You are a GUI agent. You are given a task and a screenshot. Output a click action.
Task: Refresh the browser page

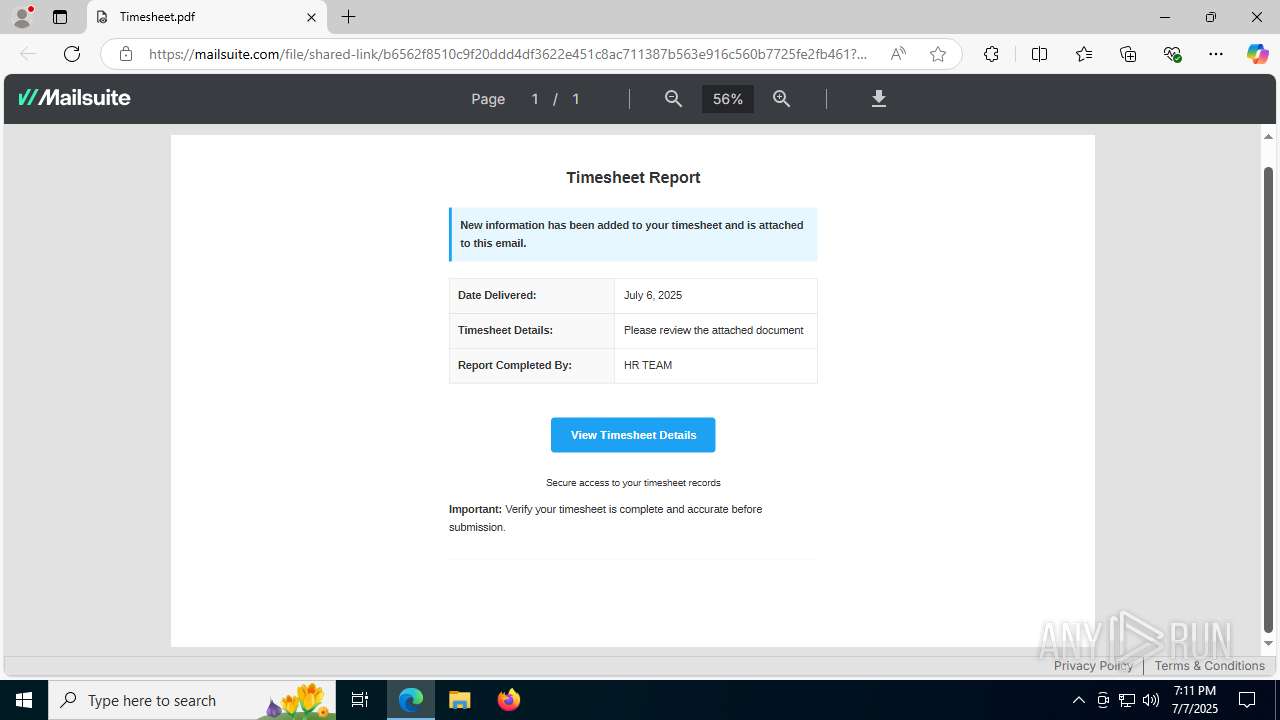(x=72, y=54)
